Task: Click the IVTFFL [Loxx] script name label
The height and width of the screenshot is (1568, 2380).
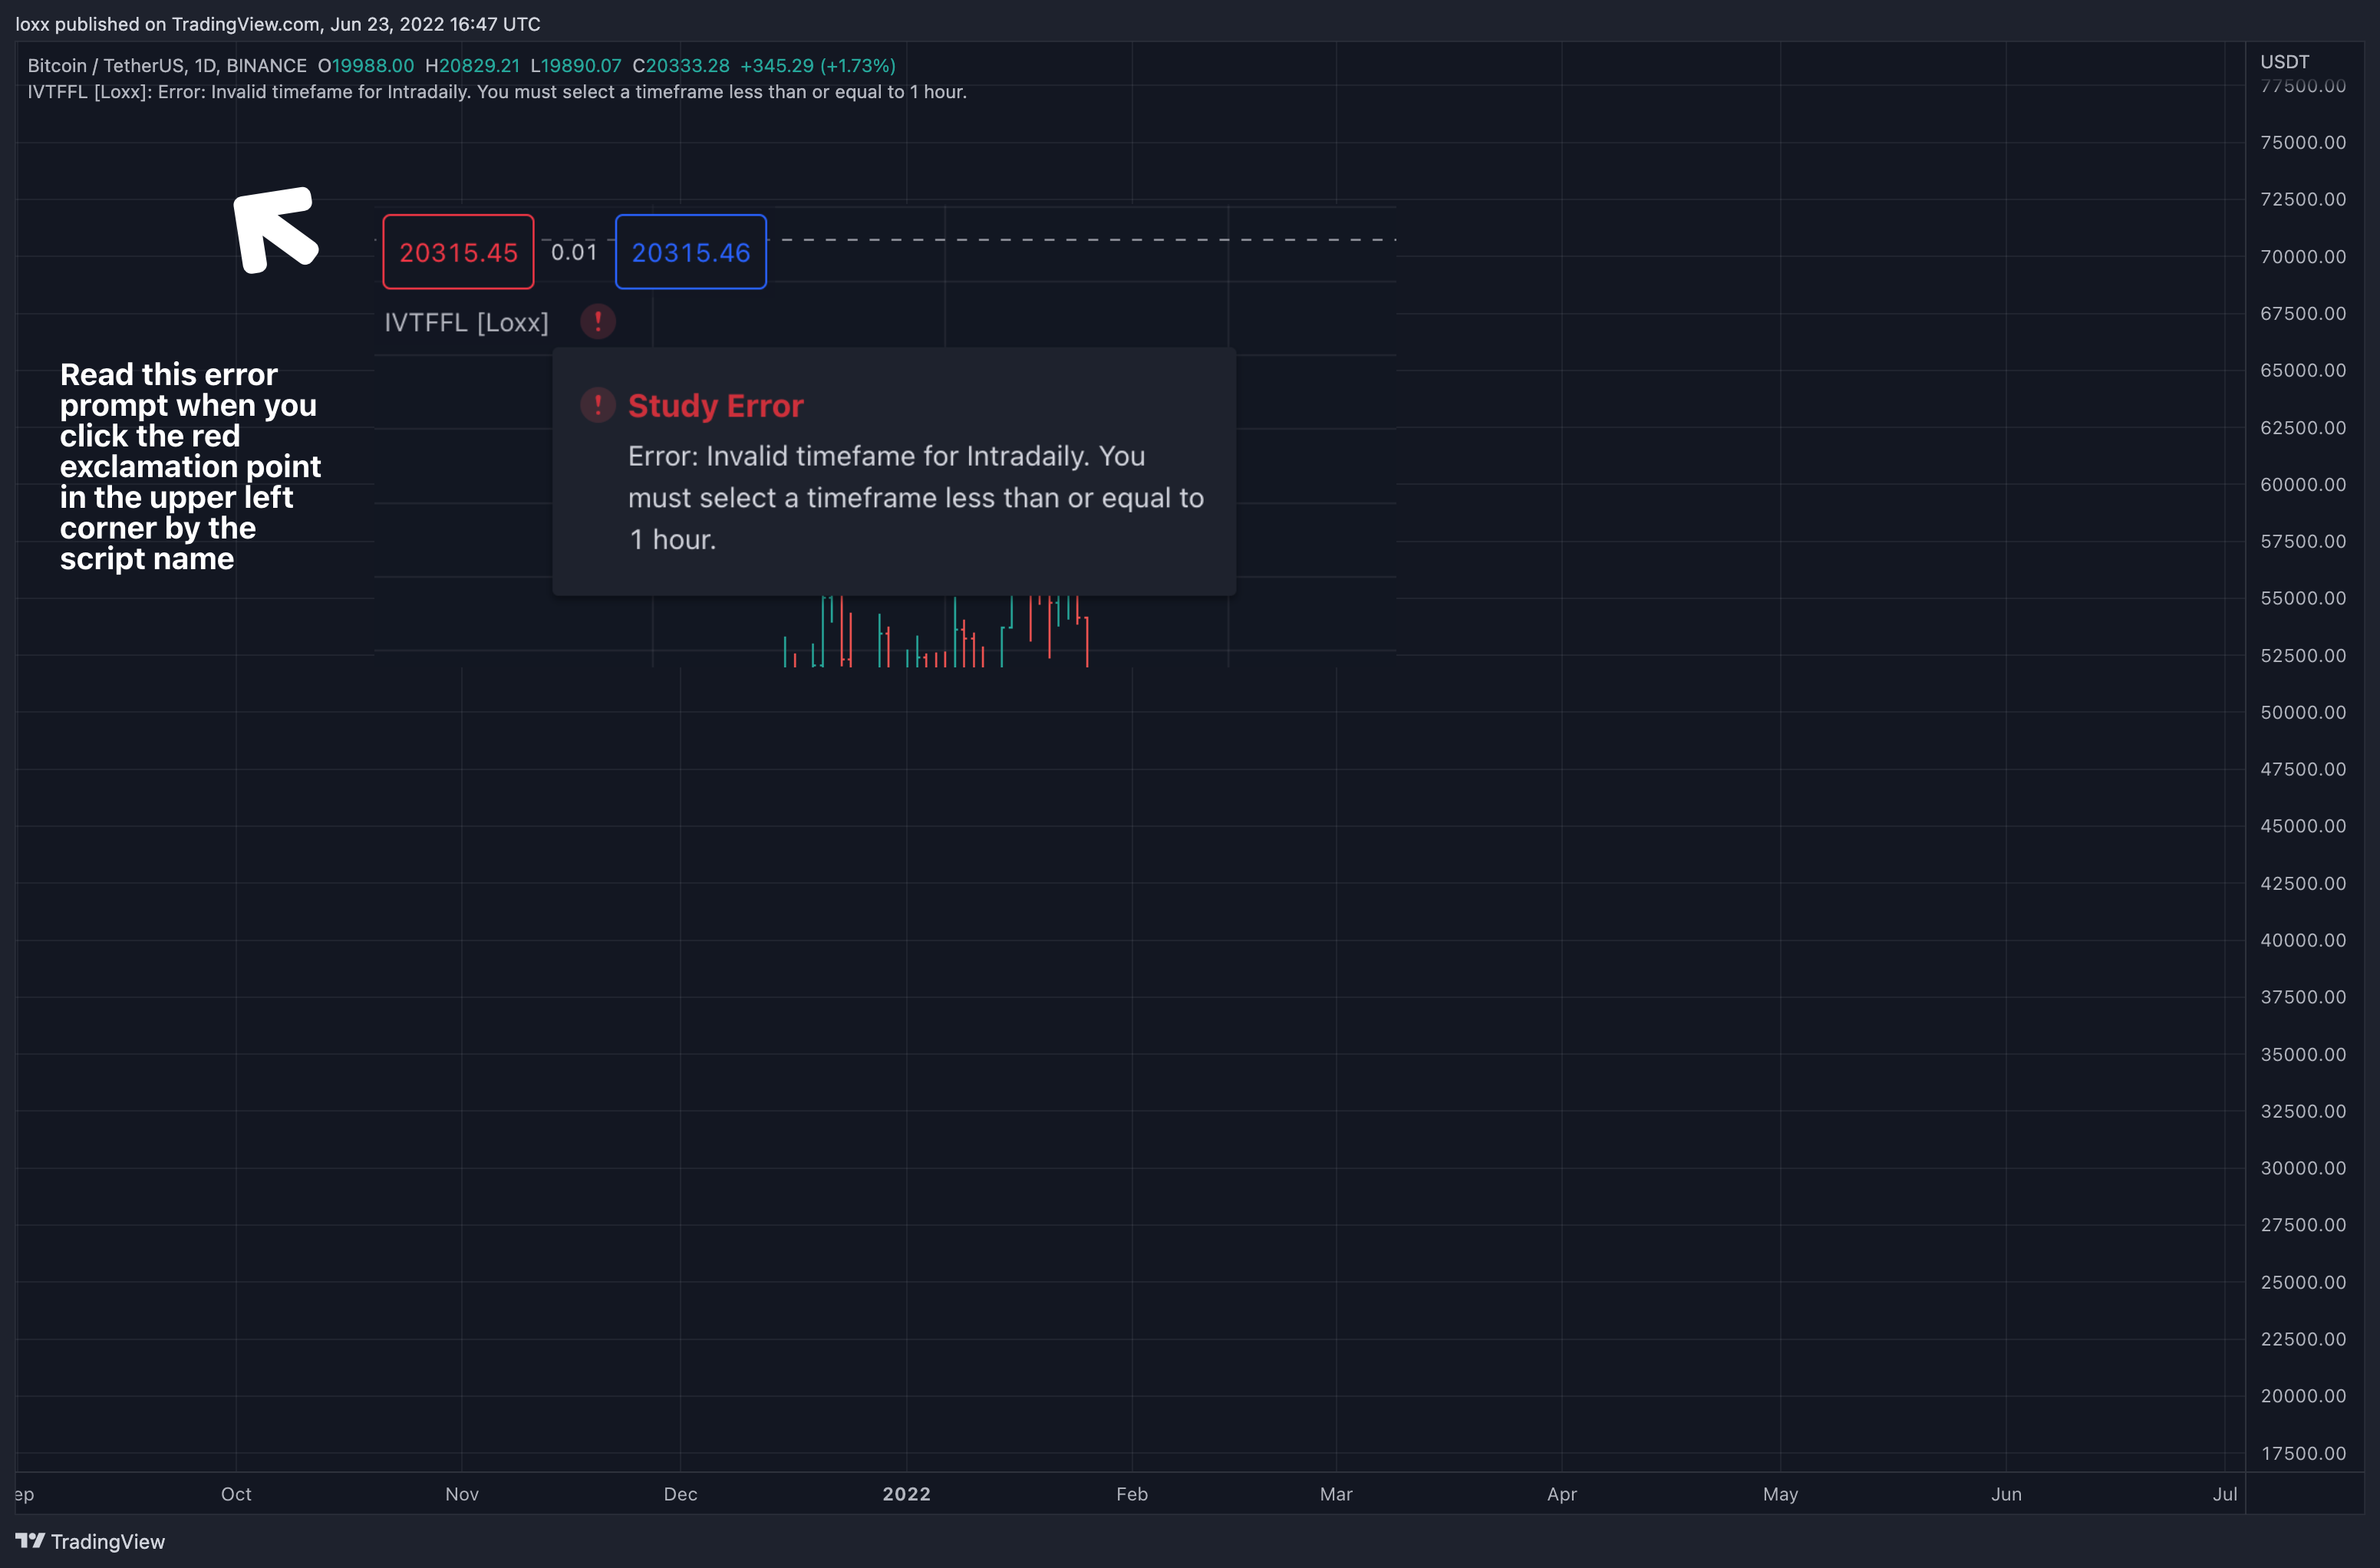Action: [467, 322]
